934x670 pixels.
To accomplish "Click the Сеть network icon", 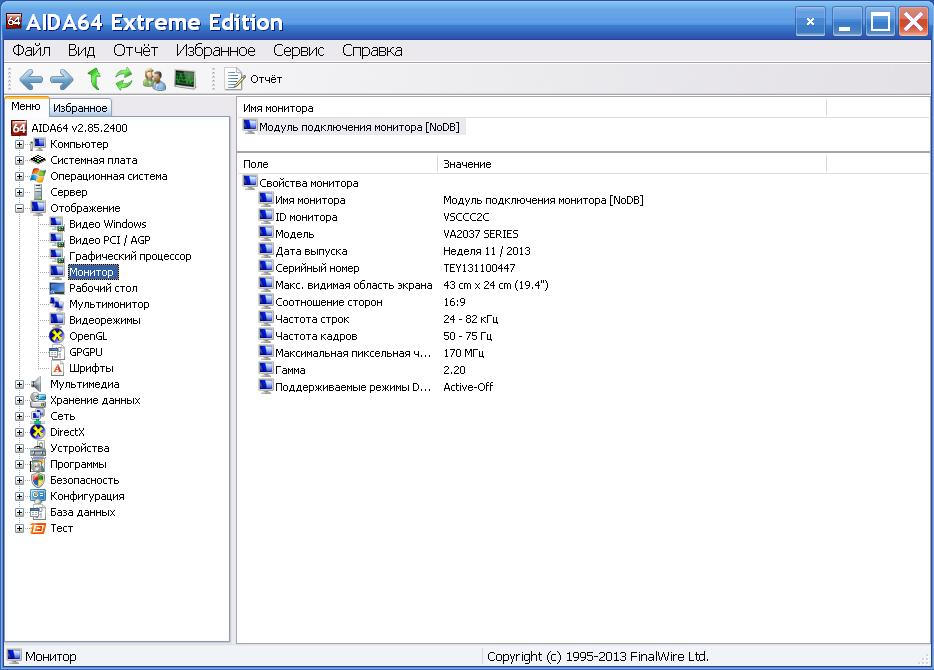I will point(38,416).
